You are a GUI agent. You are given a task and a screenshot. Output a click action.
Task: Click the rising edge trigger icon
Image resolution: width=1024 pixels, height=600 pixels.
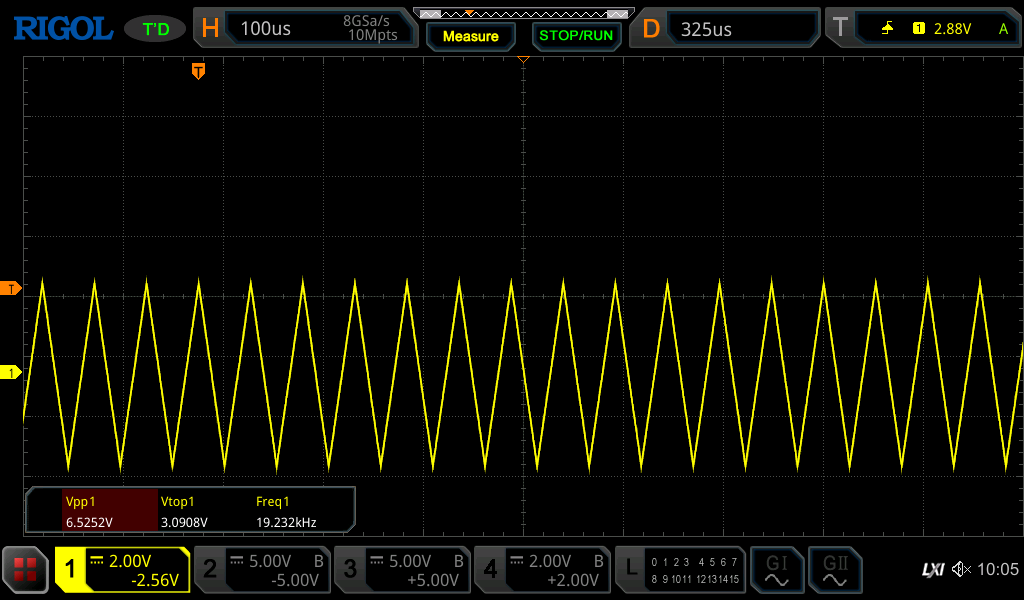(x=888, y=28)
